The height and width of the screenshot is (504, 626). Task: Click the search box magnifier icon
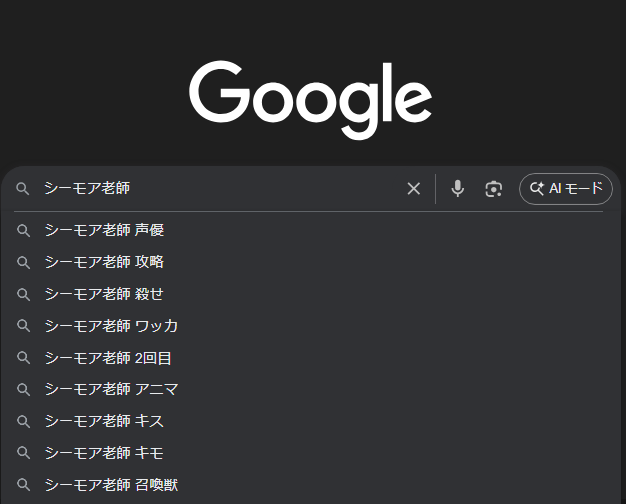point(23,189)
